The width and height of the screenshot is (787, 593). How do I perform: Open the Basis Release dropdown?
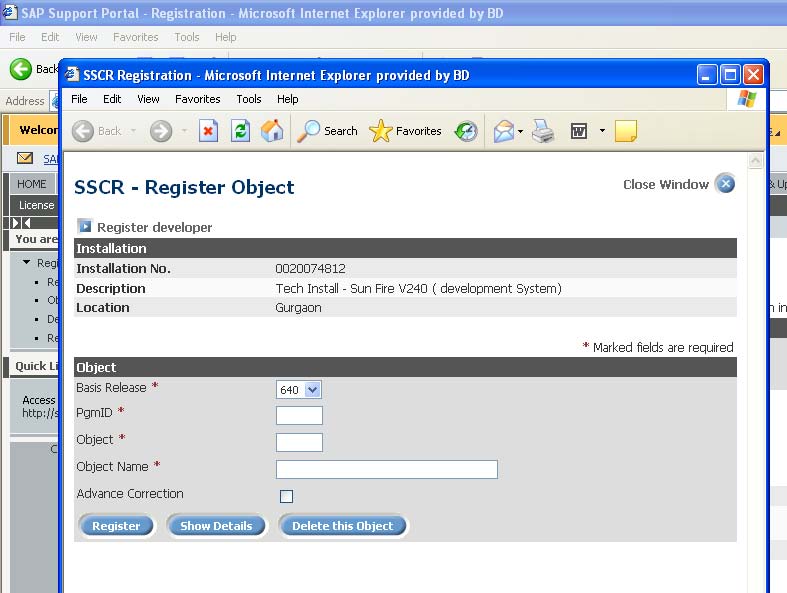[299, 390]
